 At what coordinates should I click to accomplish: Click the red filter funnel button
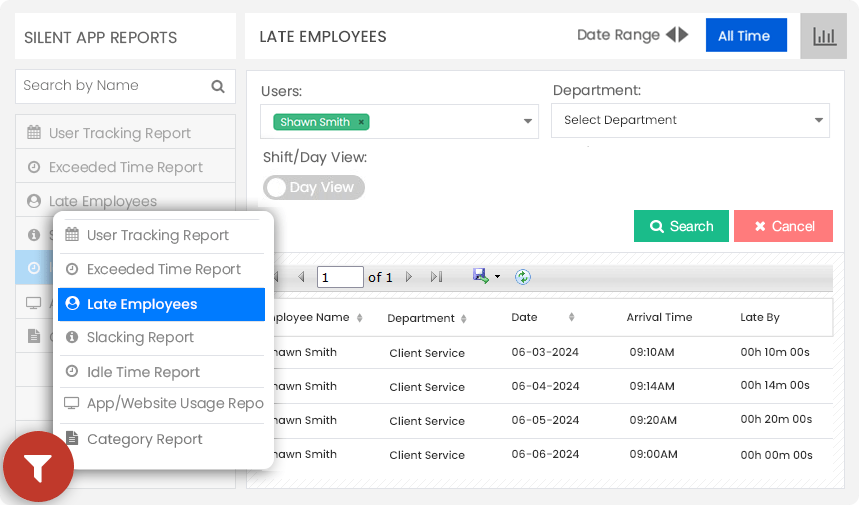point(38,467)
